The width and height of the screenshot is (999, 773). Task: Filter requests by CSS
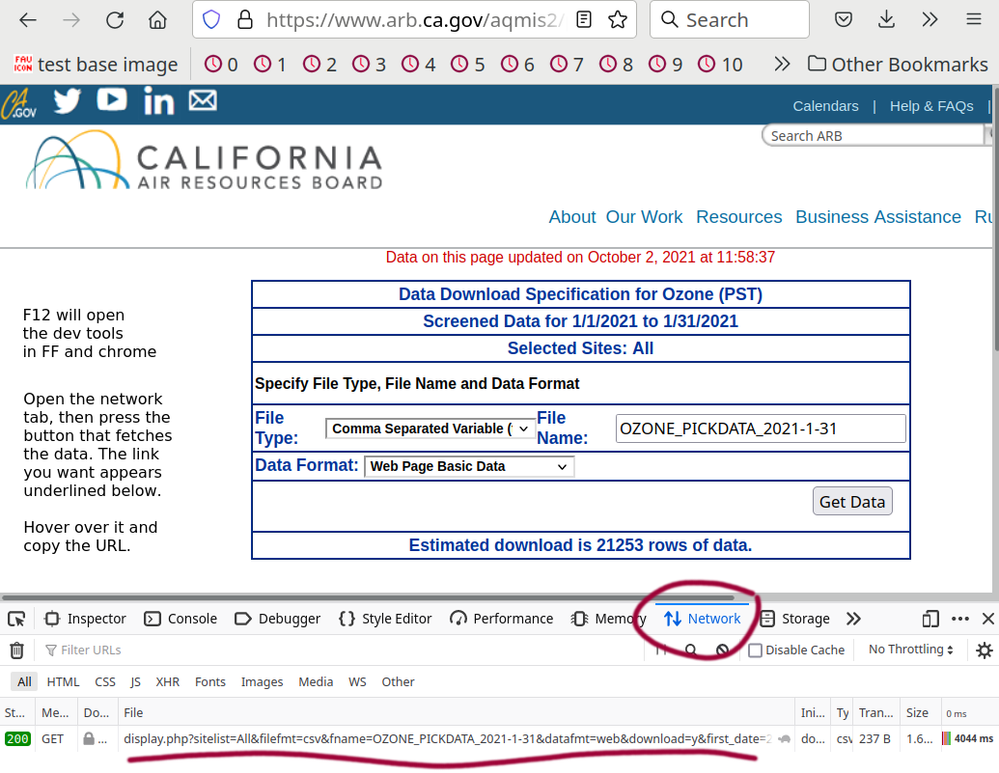(105, 682)
